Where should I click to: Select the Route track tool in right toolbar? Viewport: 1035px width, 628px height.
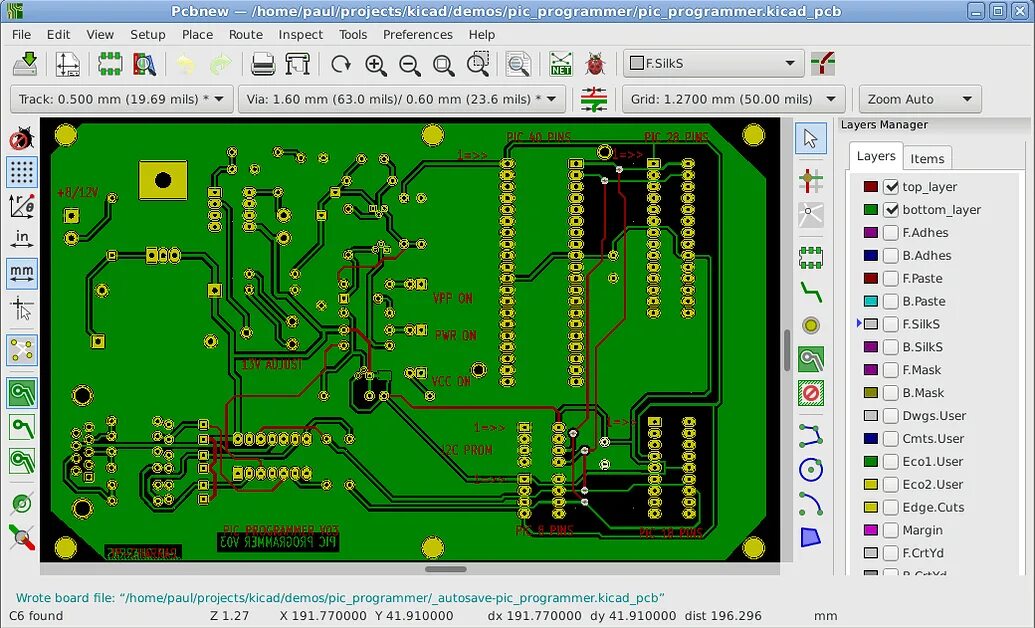(811, 291)
